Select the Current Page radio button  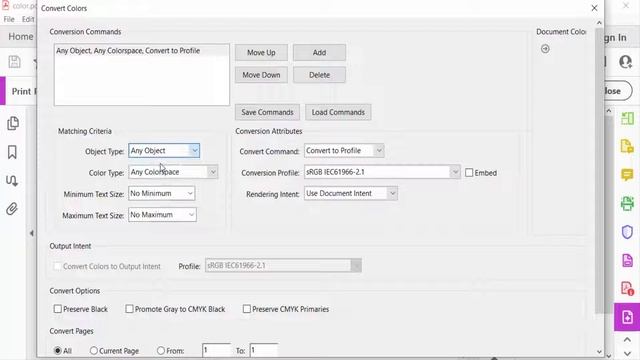tap(93, 351)
